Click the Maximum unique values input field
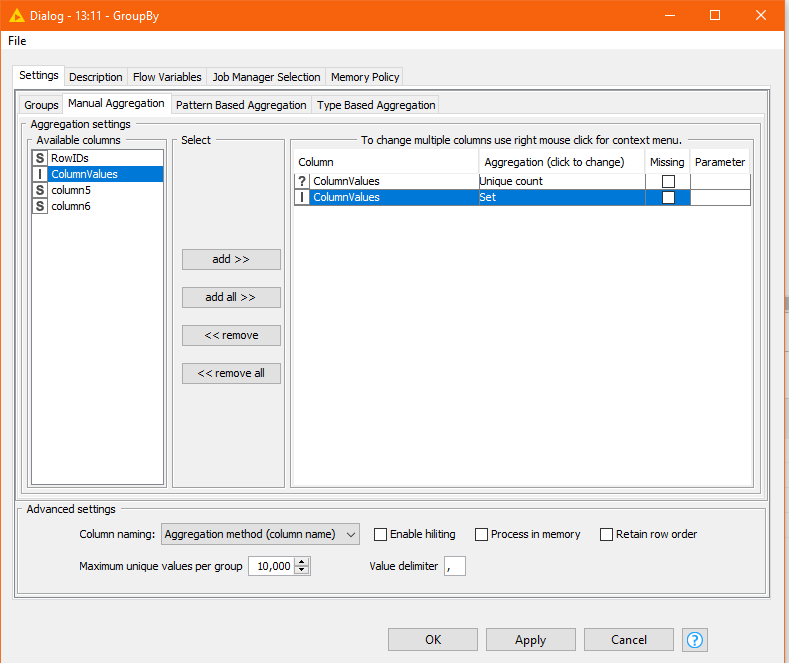789x663 pixels. tap(272, 566)
